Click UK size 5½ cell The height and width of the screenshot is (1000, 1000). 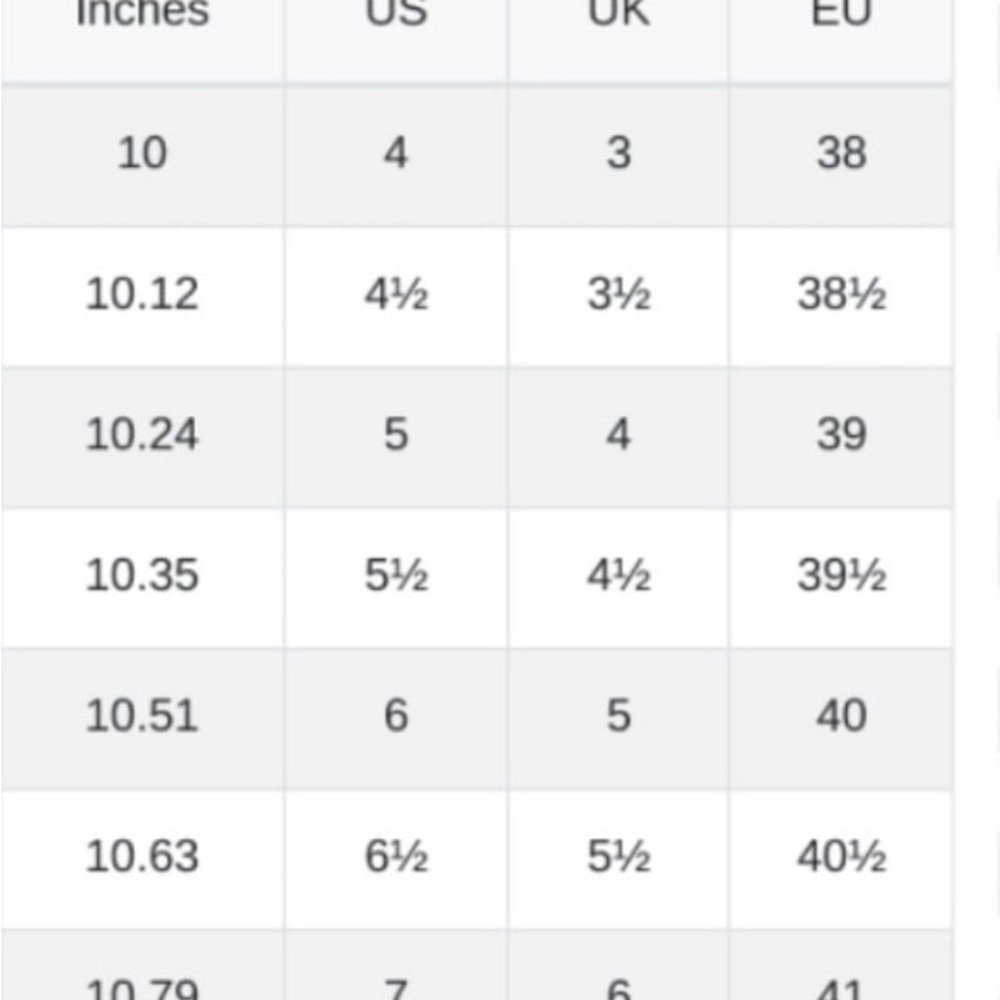click(618, 857)
